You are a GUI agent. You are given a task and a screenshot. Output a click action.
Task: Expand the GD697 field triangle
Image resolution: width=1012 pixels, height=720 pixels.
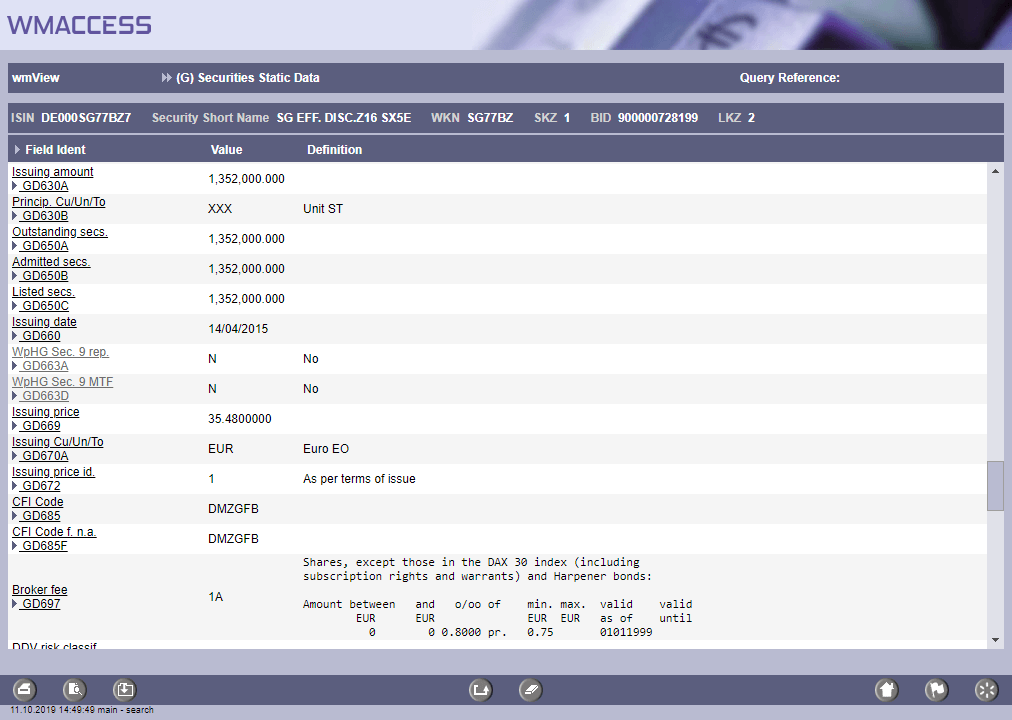coord(15,604)
